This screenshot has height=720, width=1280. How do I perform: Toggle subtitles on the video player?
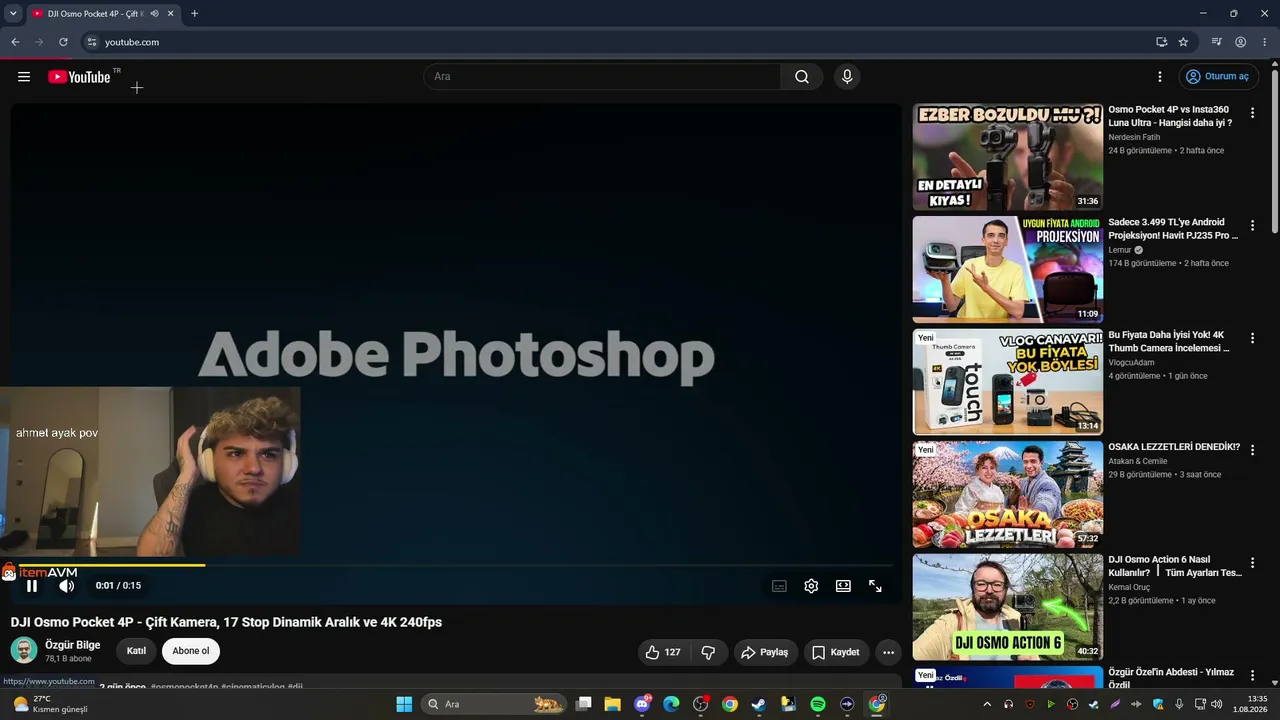tap(779, 586)
